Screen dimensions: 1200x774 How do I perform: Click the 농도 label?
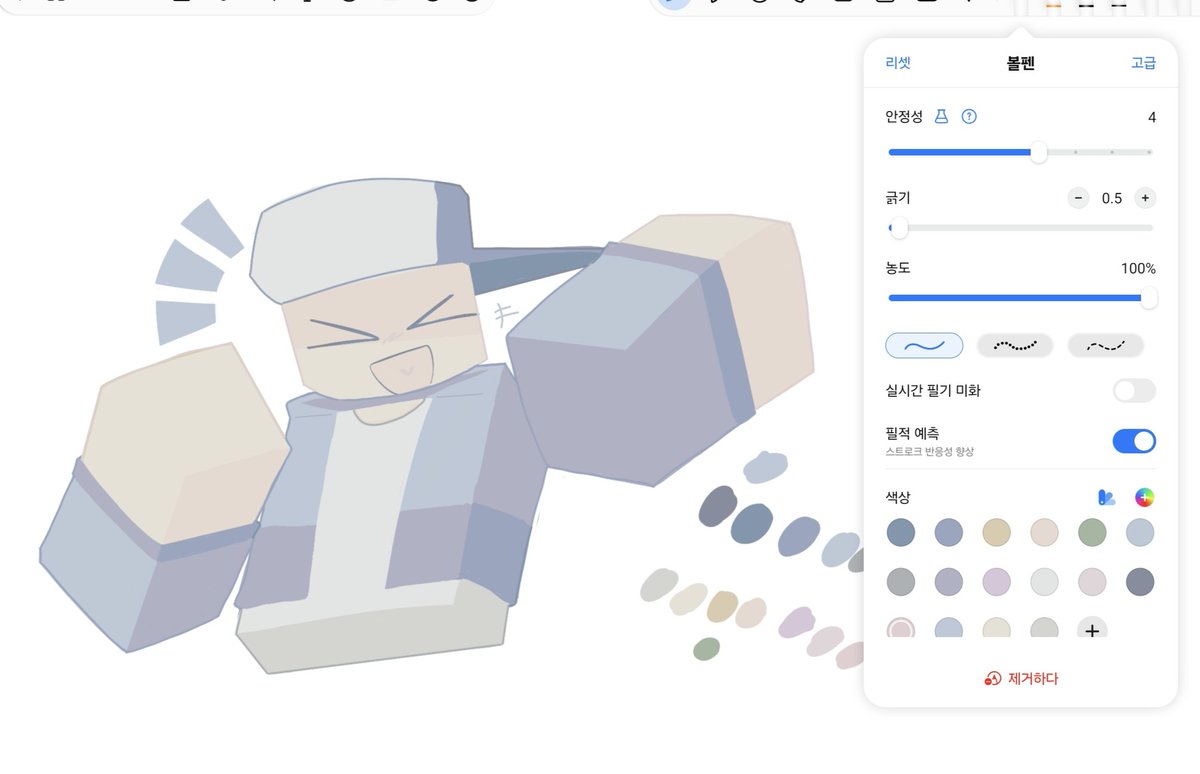(x=898, y=268)
